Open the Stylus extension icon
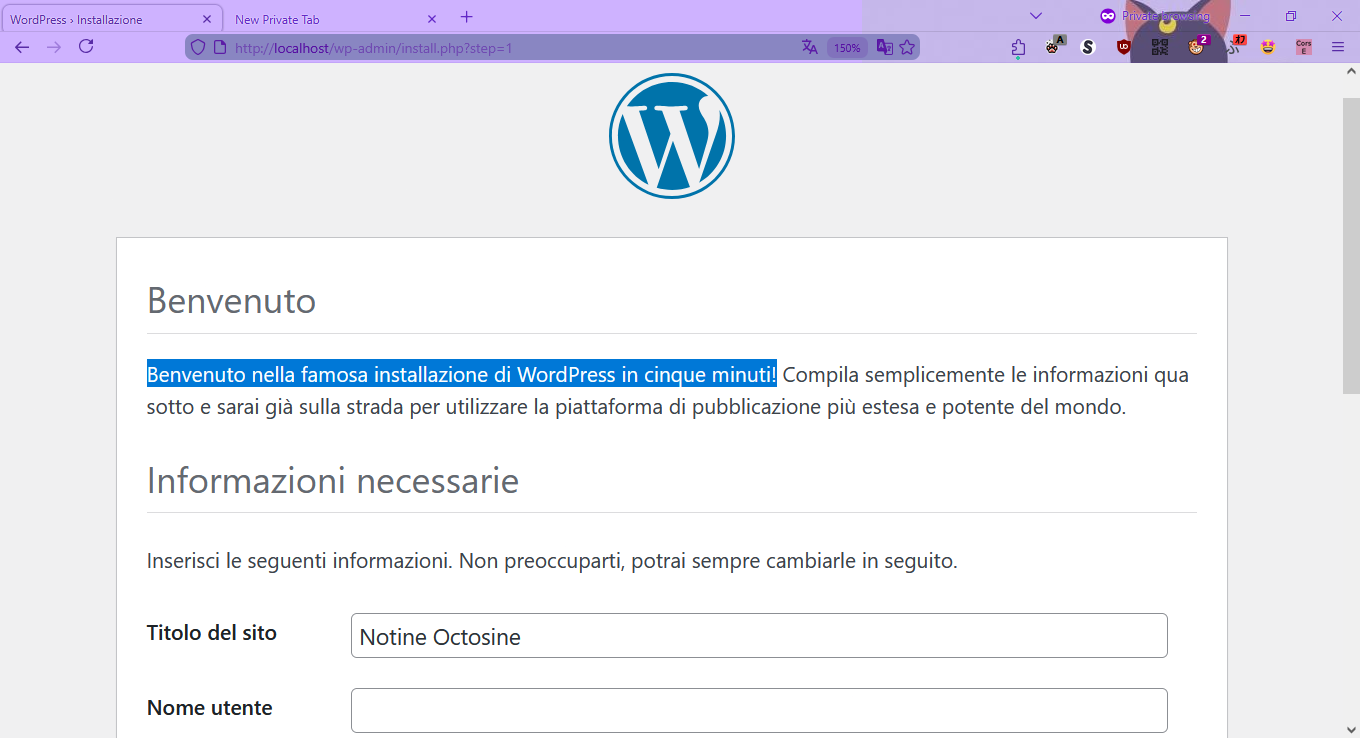Screen dimensions: 1360x738 point(1087,46)
